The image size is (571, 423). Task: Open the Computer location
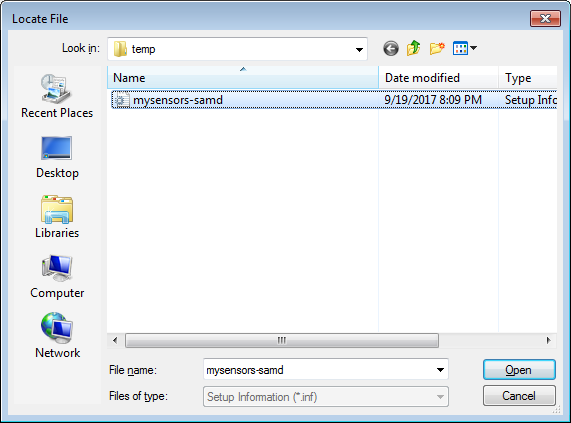point(57,277)
